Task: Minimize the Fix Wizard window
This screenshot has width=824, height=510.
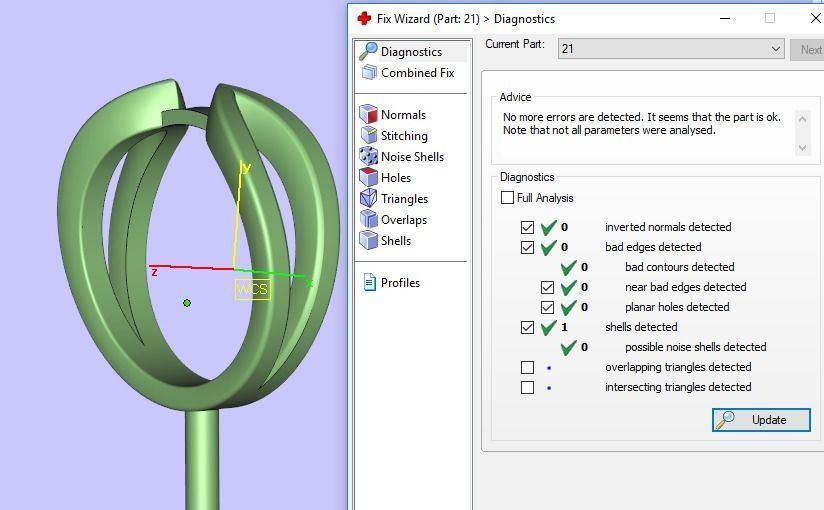Action: pos(725,18)
